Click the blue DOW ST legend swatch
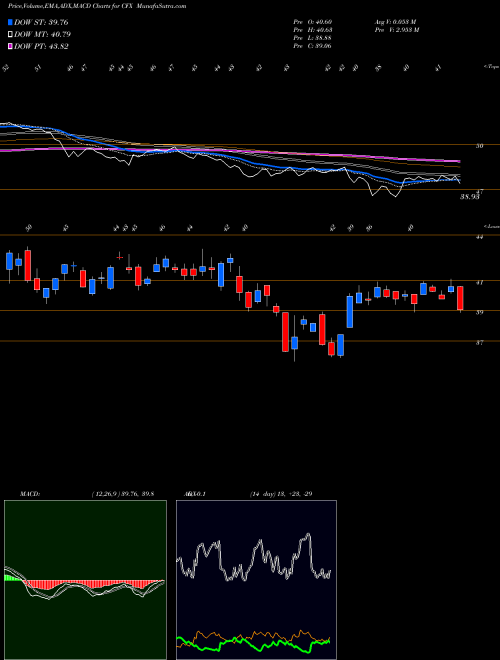Image resolution: width=500 pixels, height=660 pixels. click(x=10, y=22)
